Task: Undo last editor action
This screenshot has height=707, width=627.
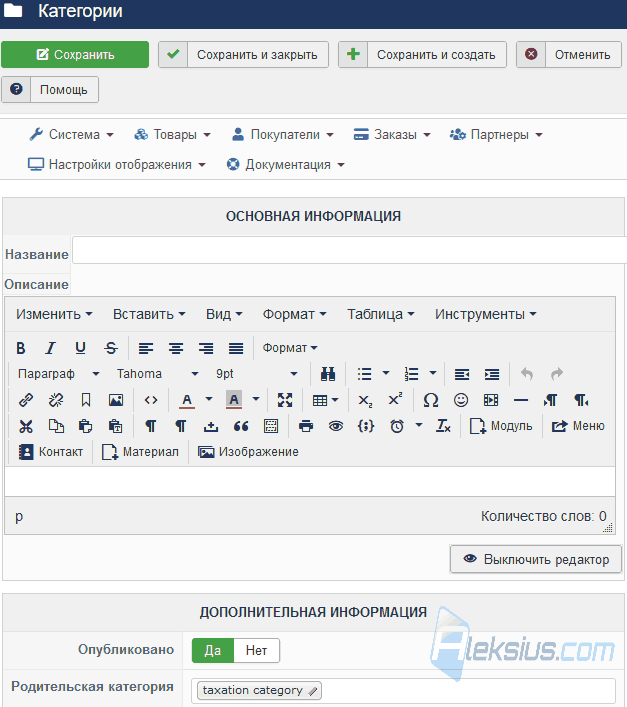Action: (x=527, y=374)
